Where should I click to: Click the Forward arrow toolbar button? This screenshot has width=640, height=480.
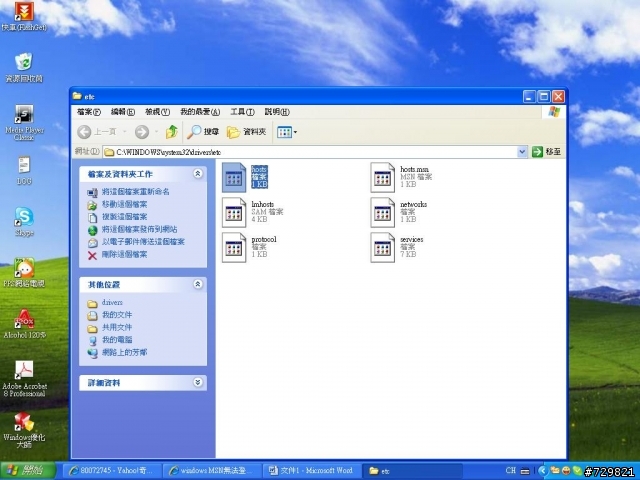tap(142, 132)
